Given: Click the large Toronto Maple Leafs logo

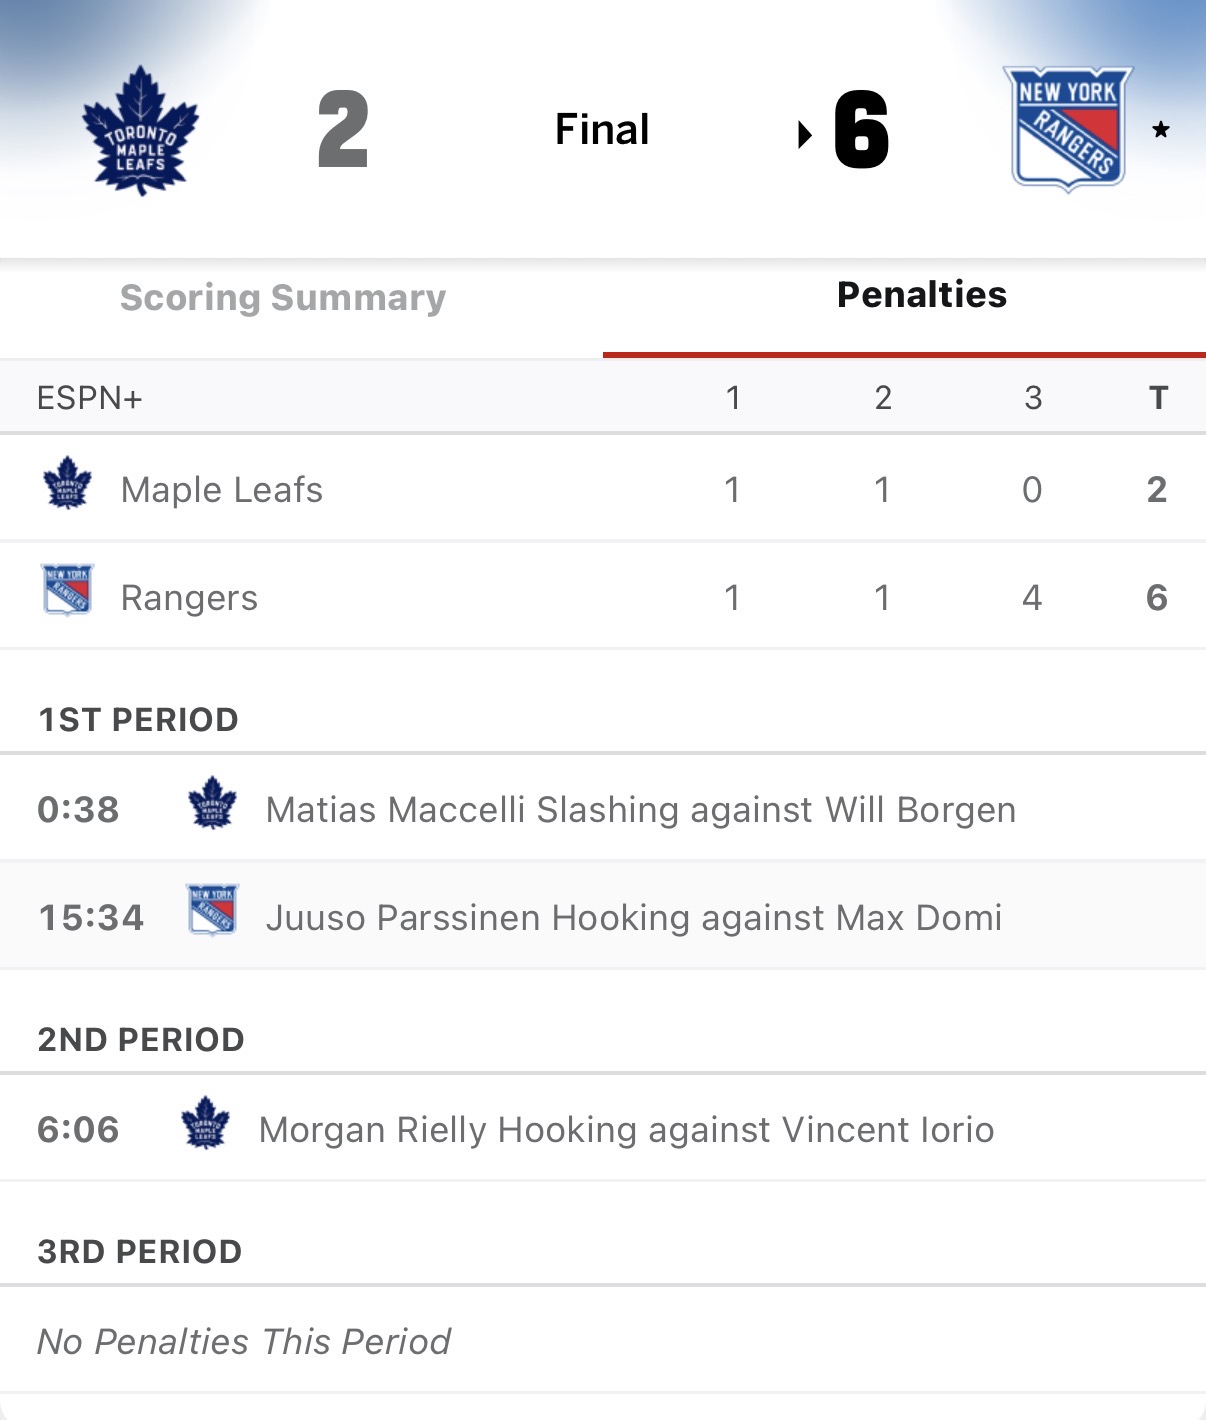Looking at the screenshot, I should (x=140, y=130).
